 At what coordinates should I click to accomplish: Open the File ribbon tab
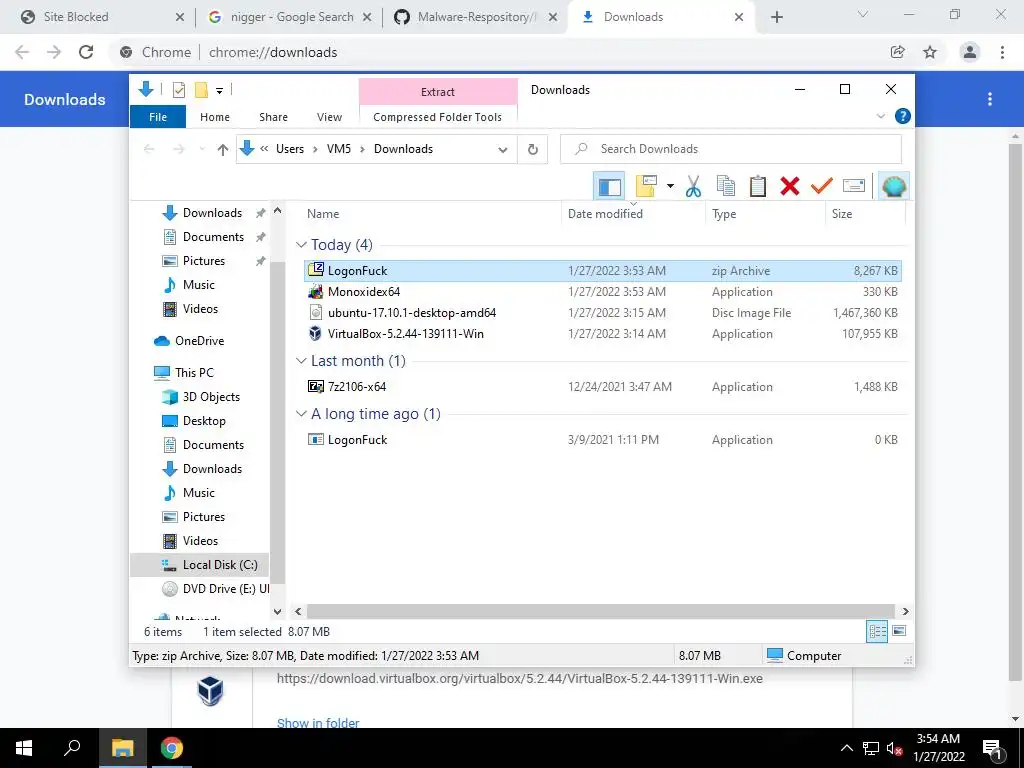158,117
